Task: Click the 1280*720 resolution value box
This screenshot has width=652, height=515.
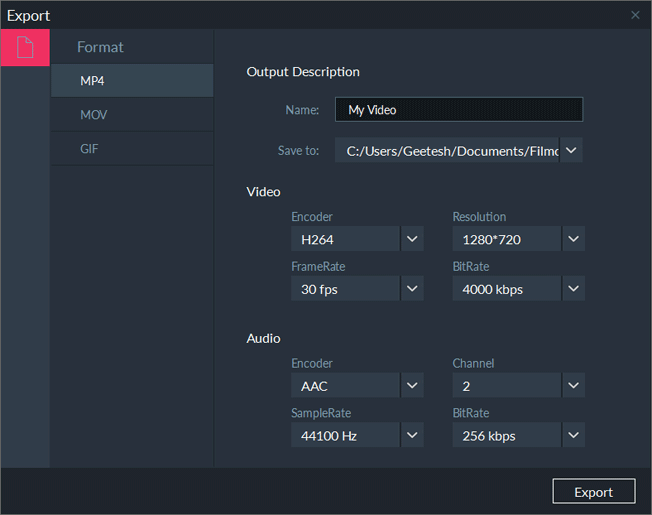Action: 506,239
